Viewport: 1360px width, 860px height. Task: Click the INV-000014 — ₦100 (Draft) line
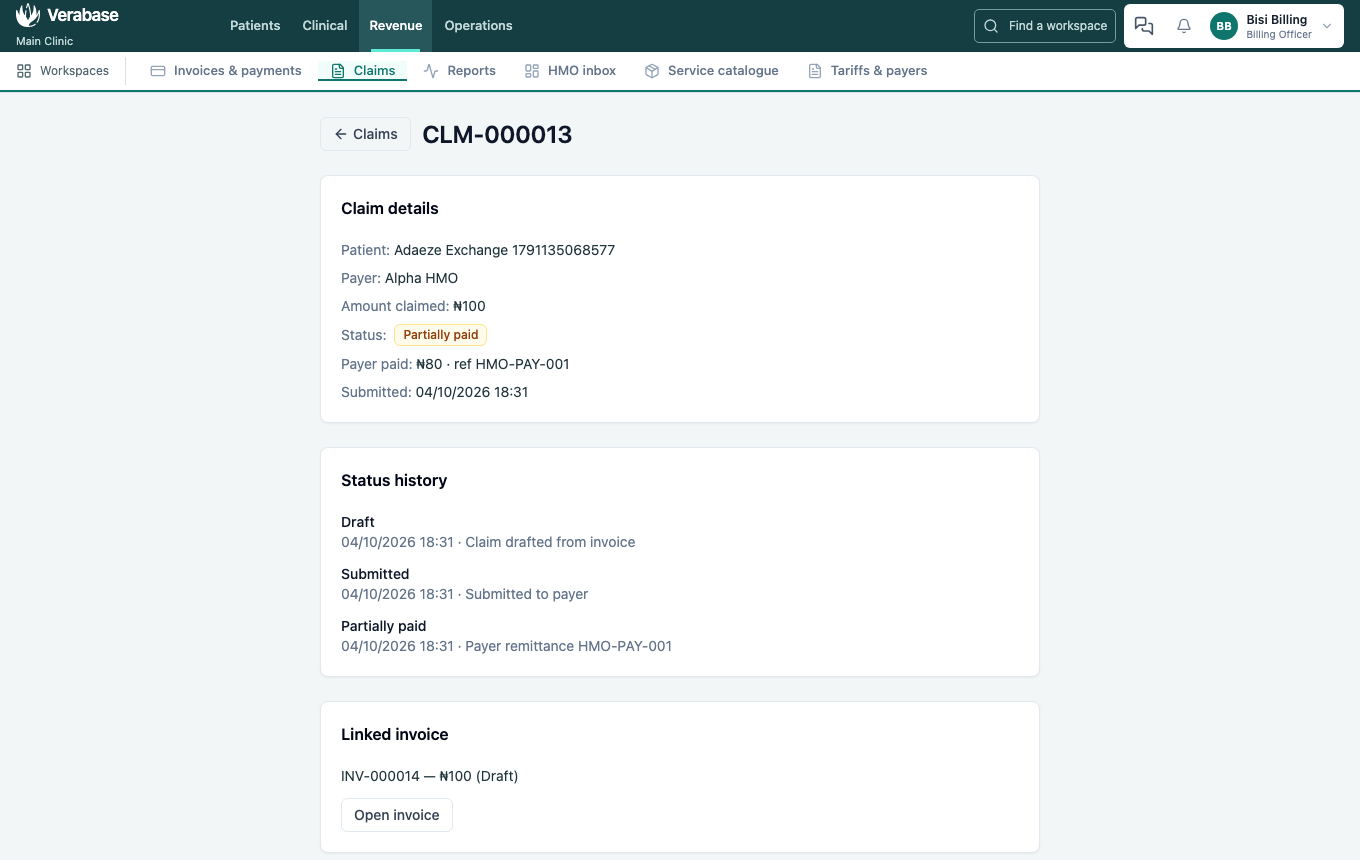[x=430, y=776]
